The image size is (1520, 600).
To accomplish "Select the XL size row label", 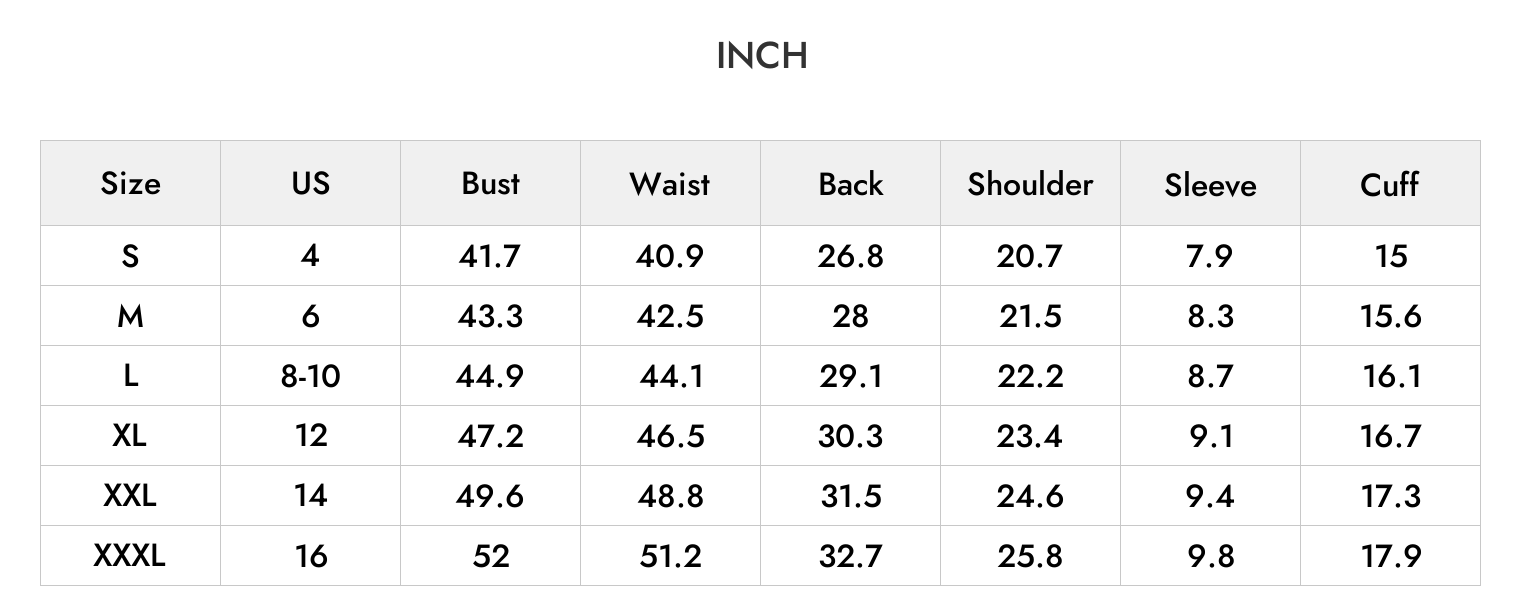I will click(130, 436).
